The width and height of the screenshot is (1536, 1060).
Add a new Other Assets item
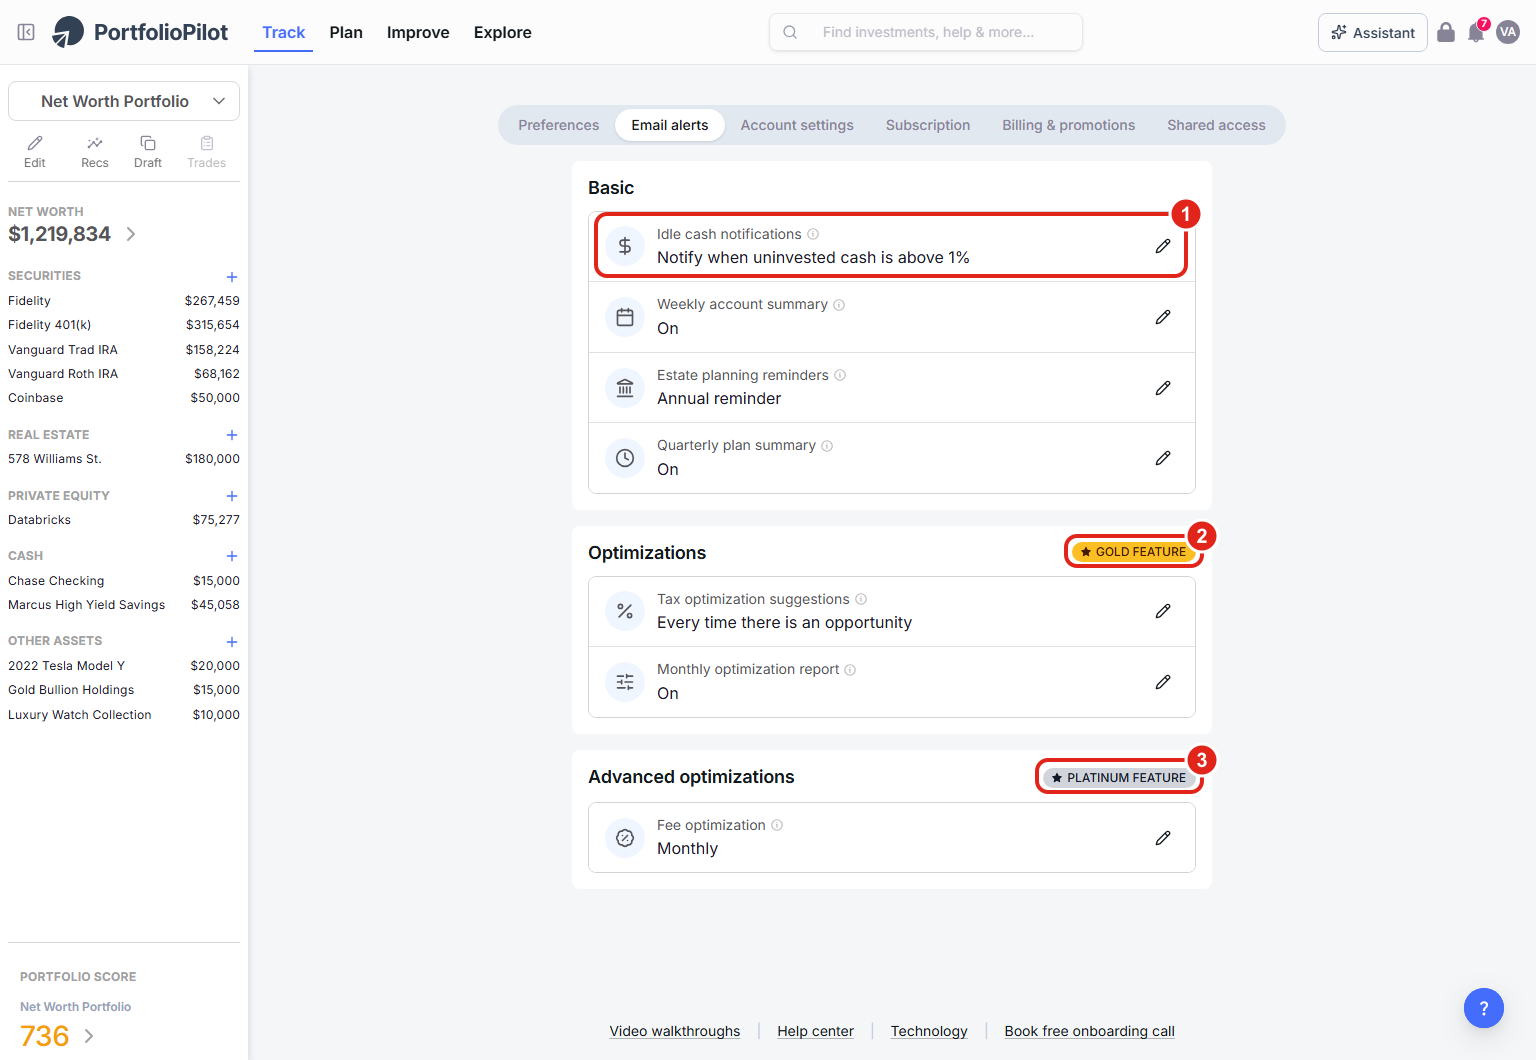[232, 642]
